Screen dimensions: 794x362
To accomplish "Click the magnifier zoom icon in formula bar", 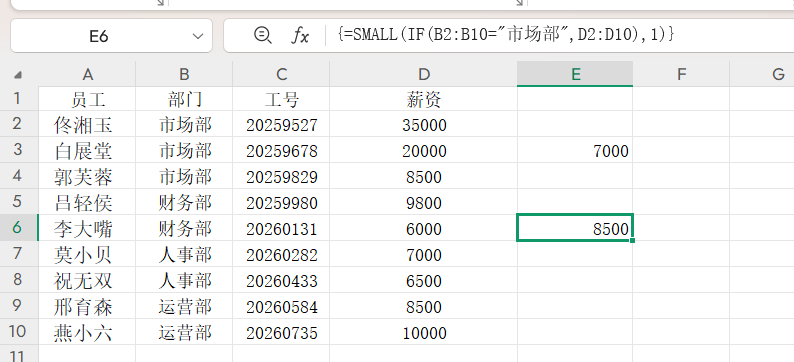I will click(263, 35).
